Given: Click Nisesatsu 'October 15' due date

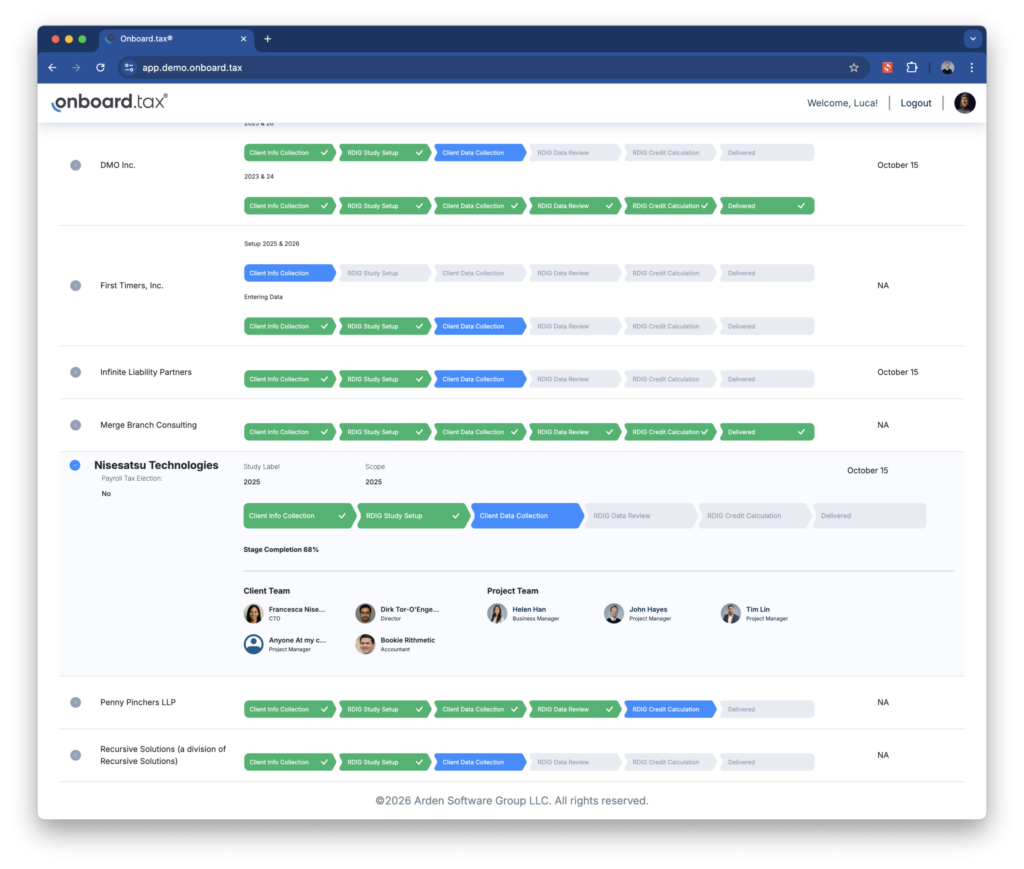Looking at the screenshot, I should pyautogui.click(x=867, y=471).
